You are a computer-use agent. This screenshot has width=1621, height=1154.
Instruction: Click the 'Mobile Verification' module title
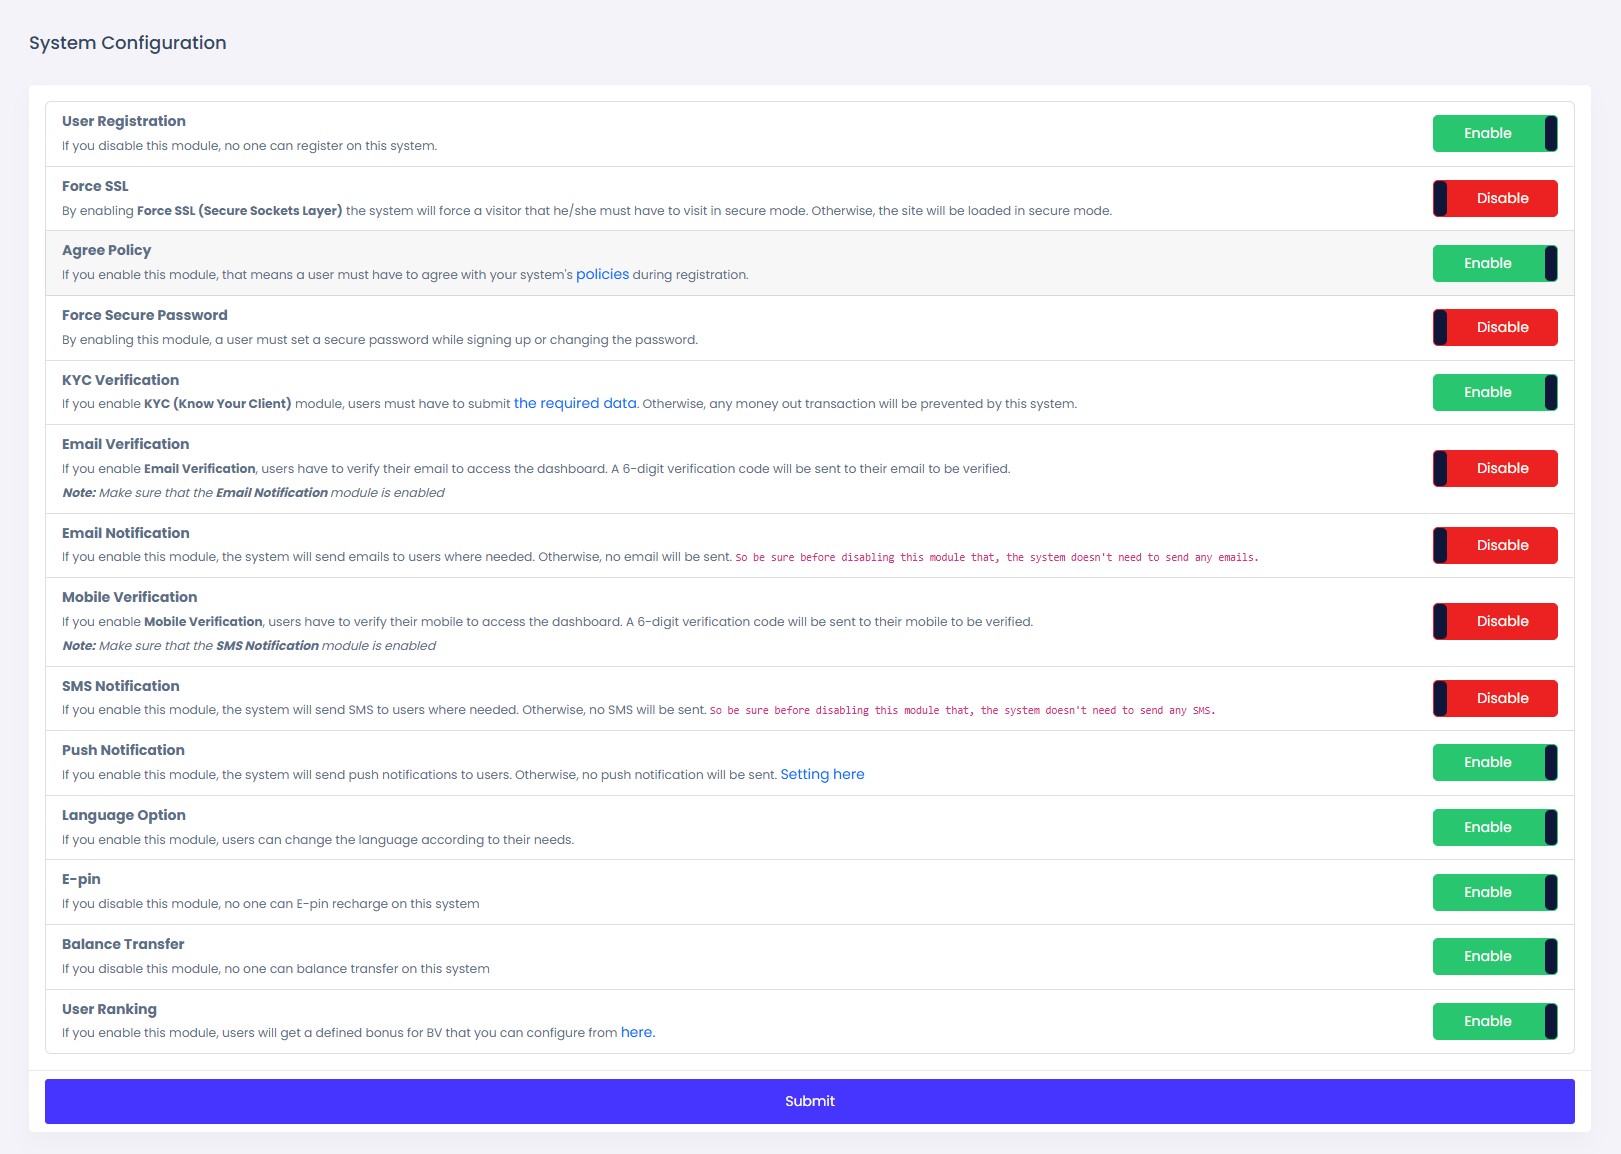[129, 597]
